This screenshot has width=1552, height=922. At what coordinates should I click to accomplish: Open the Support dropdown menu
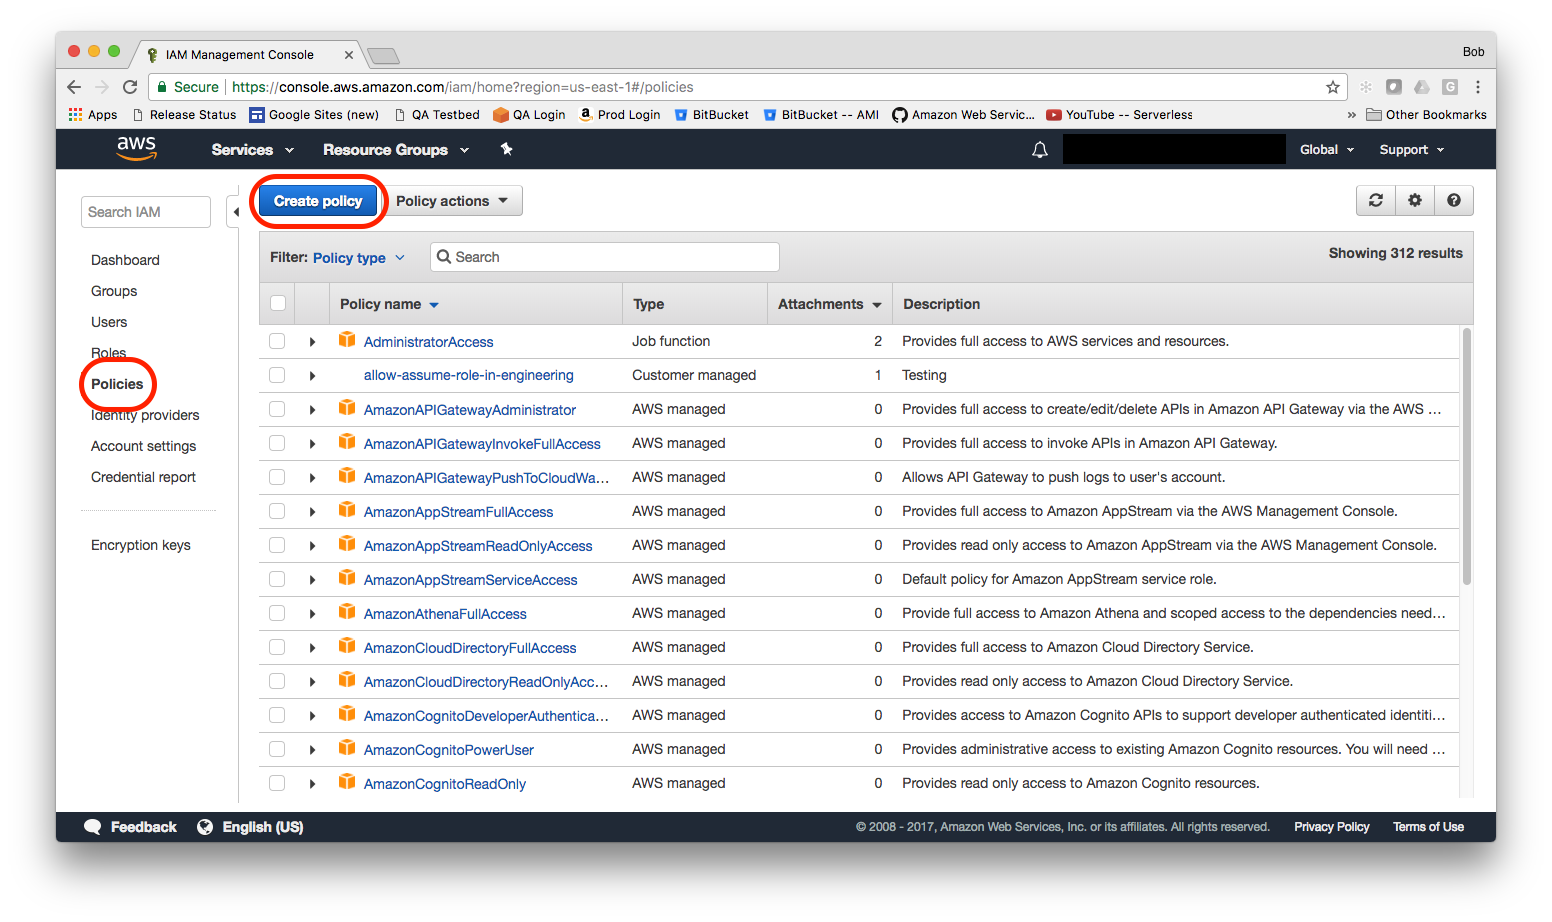pyautogui.click(x=1412, y=150)
